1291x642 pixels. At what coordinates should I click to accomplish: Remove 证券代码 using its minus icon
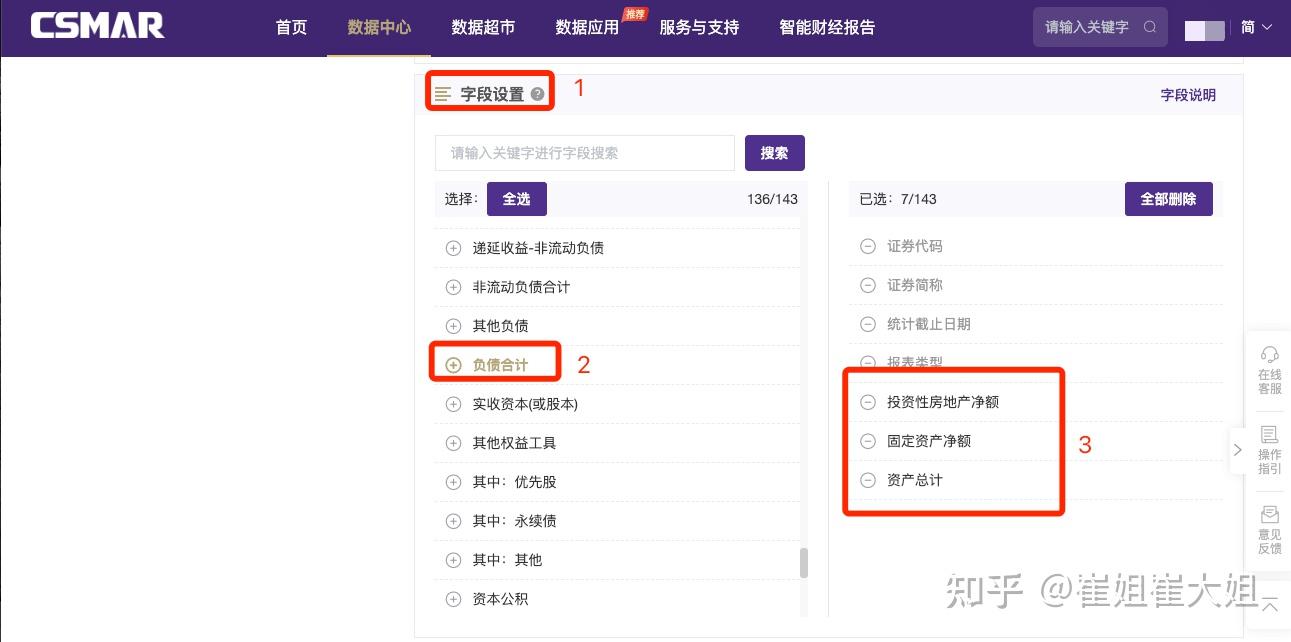(867, 246)
